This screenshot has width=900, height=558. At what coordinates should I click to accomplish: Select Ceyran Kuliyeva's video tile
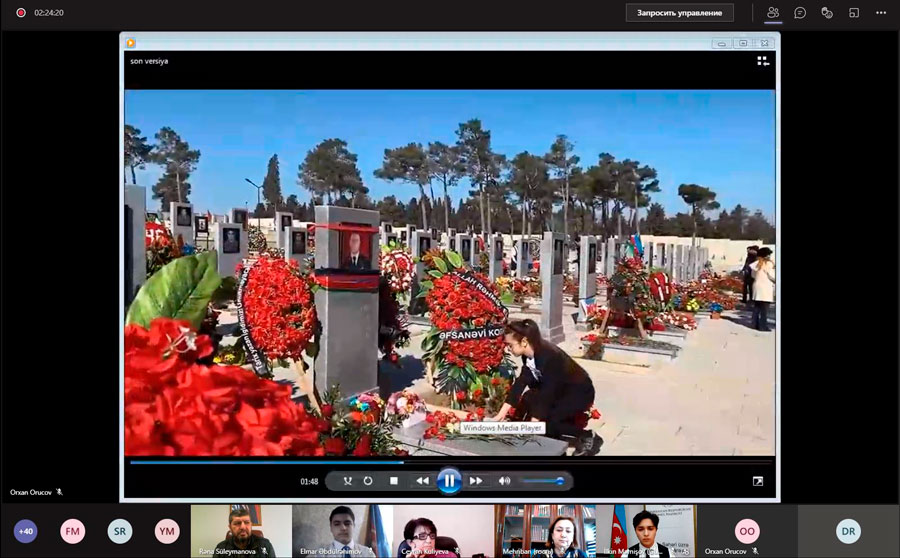click(x=443, y=531)
